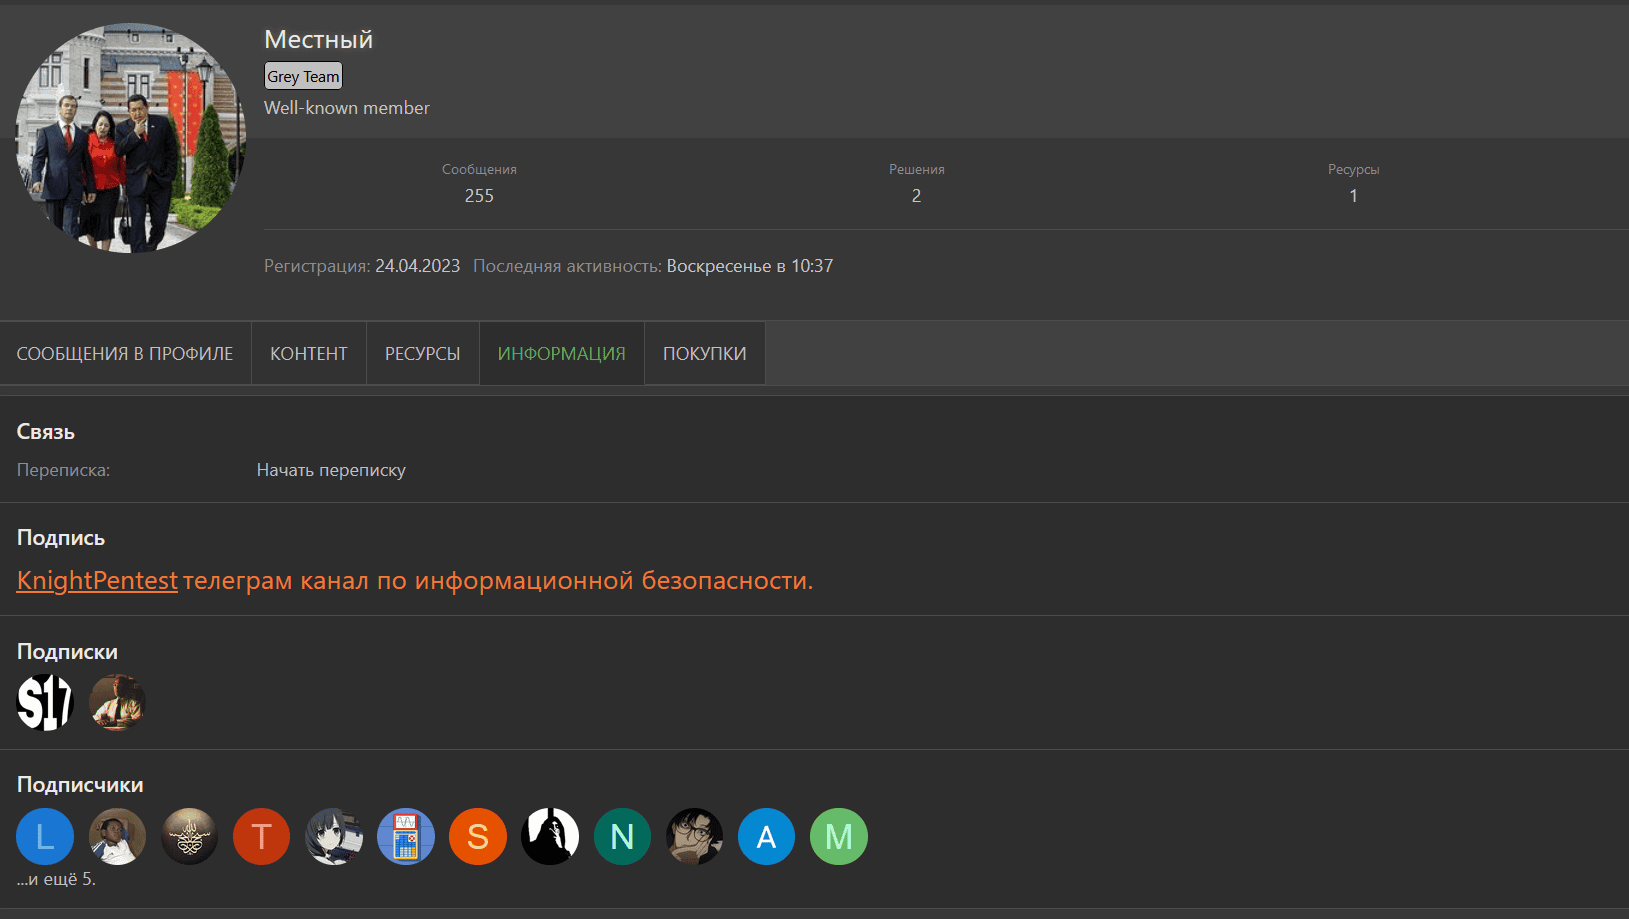Open the blue L follower avatar
Image resolution: width=1629 pixels, height=919 pixels.
pyautogui.click(x=45, y=836)
